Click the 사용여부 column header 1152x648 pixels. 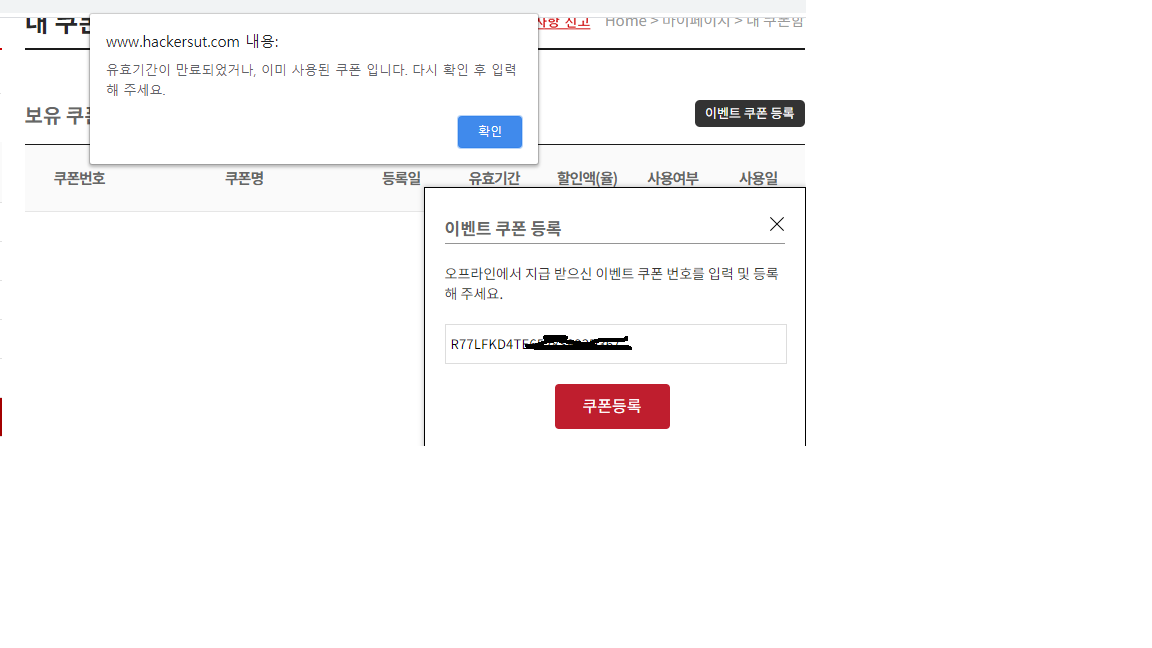pyautogui.click(x=673, y=179)
